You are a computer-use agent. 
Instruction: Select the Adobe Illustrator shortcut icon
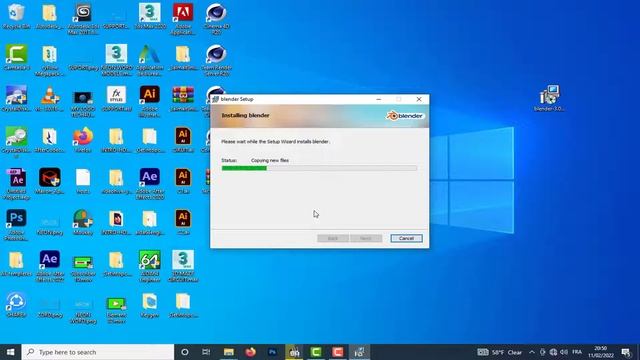[150, 101]
